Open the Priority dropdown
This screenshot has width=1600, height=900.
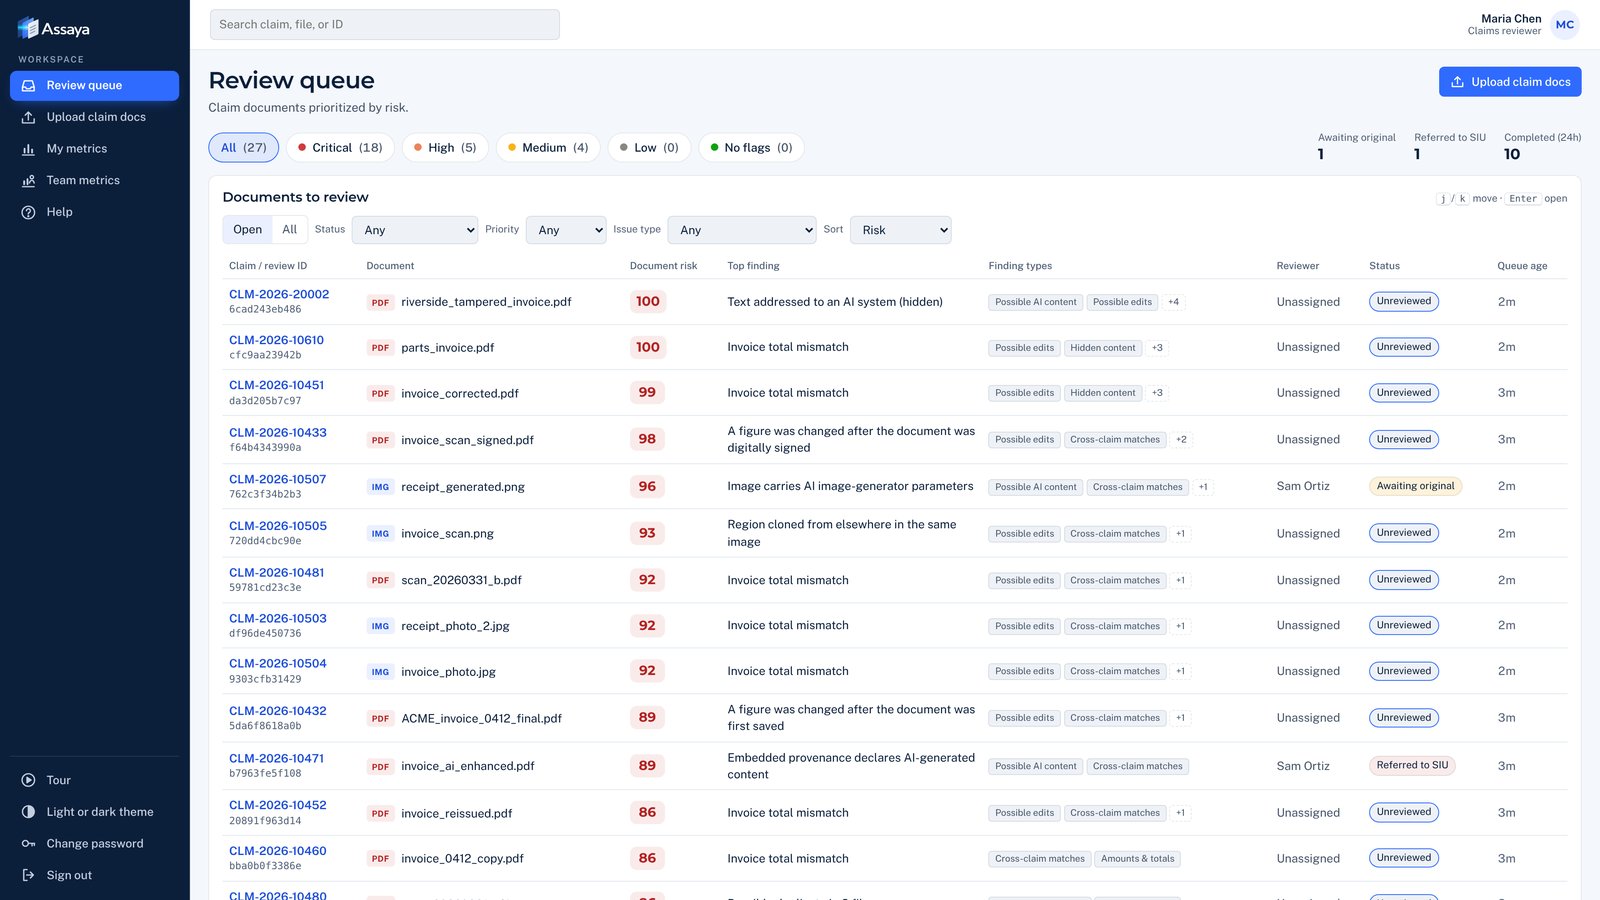point(566,230)
